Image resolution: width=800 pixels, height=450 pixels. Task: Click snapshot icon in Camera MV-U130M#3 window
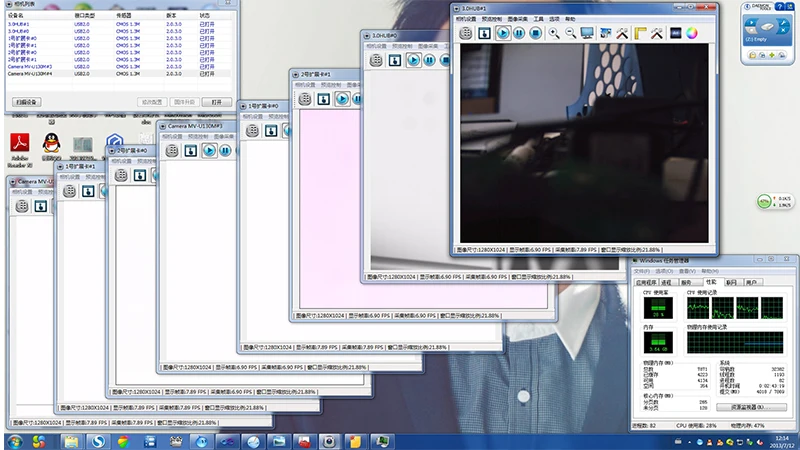click(190, 151)
